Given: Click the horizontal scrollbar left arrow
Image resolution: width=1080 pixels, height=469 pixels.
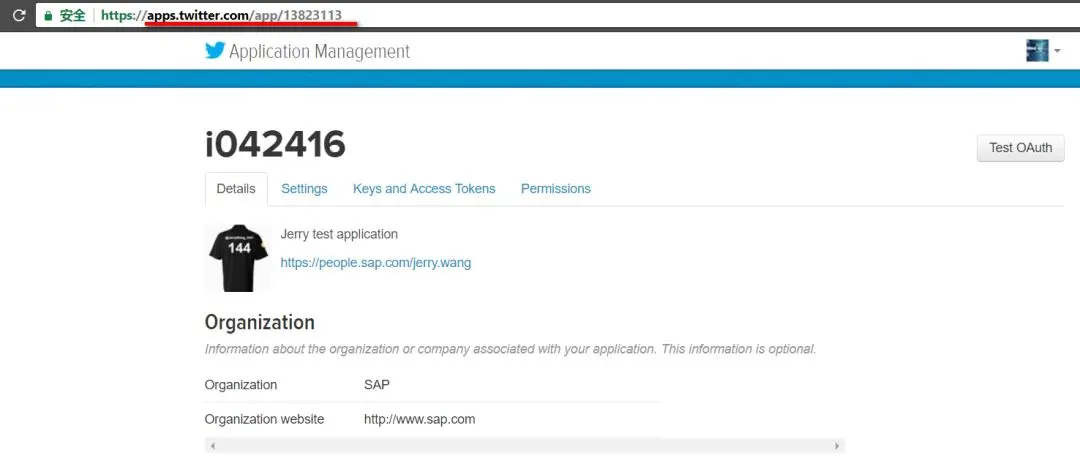Looking at the screenshot, I should 213,446.
